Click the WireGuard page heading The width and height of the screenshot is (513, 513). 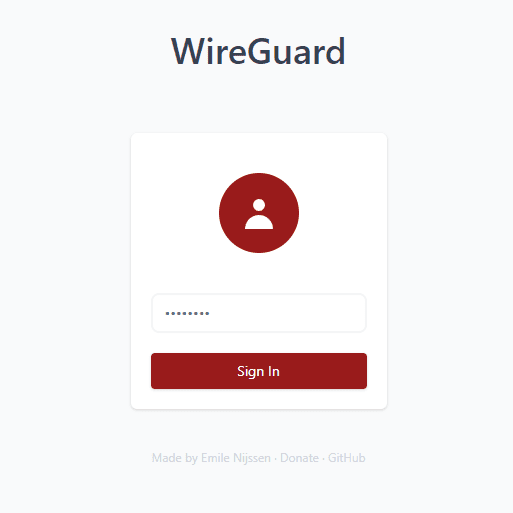(258, 51)
